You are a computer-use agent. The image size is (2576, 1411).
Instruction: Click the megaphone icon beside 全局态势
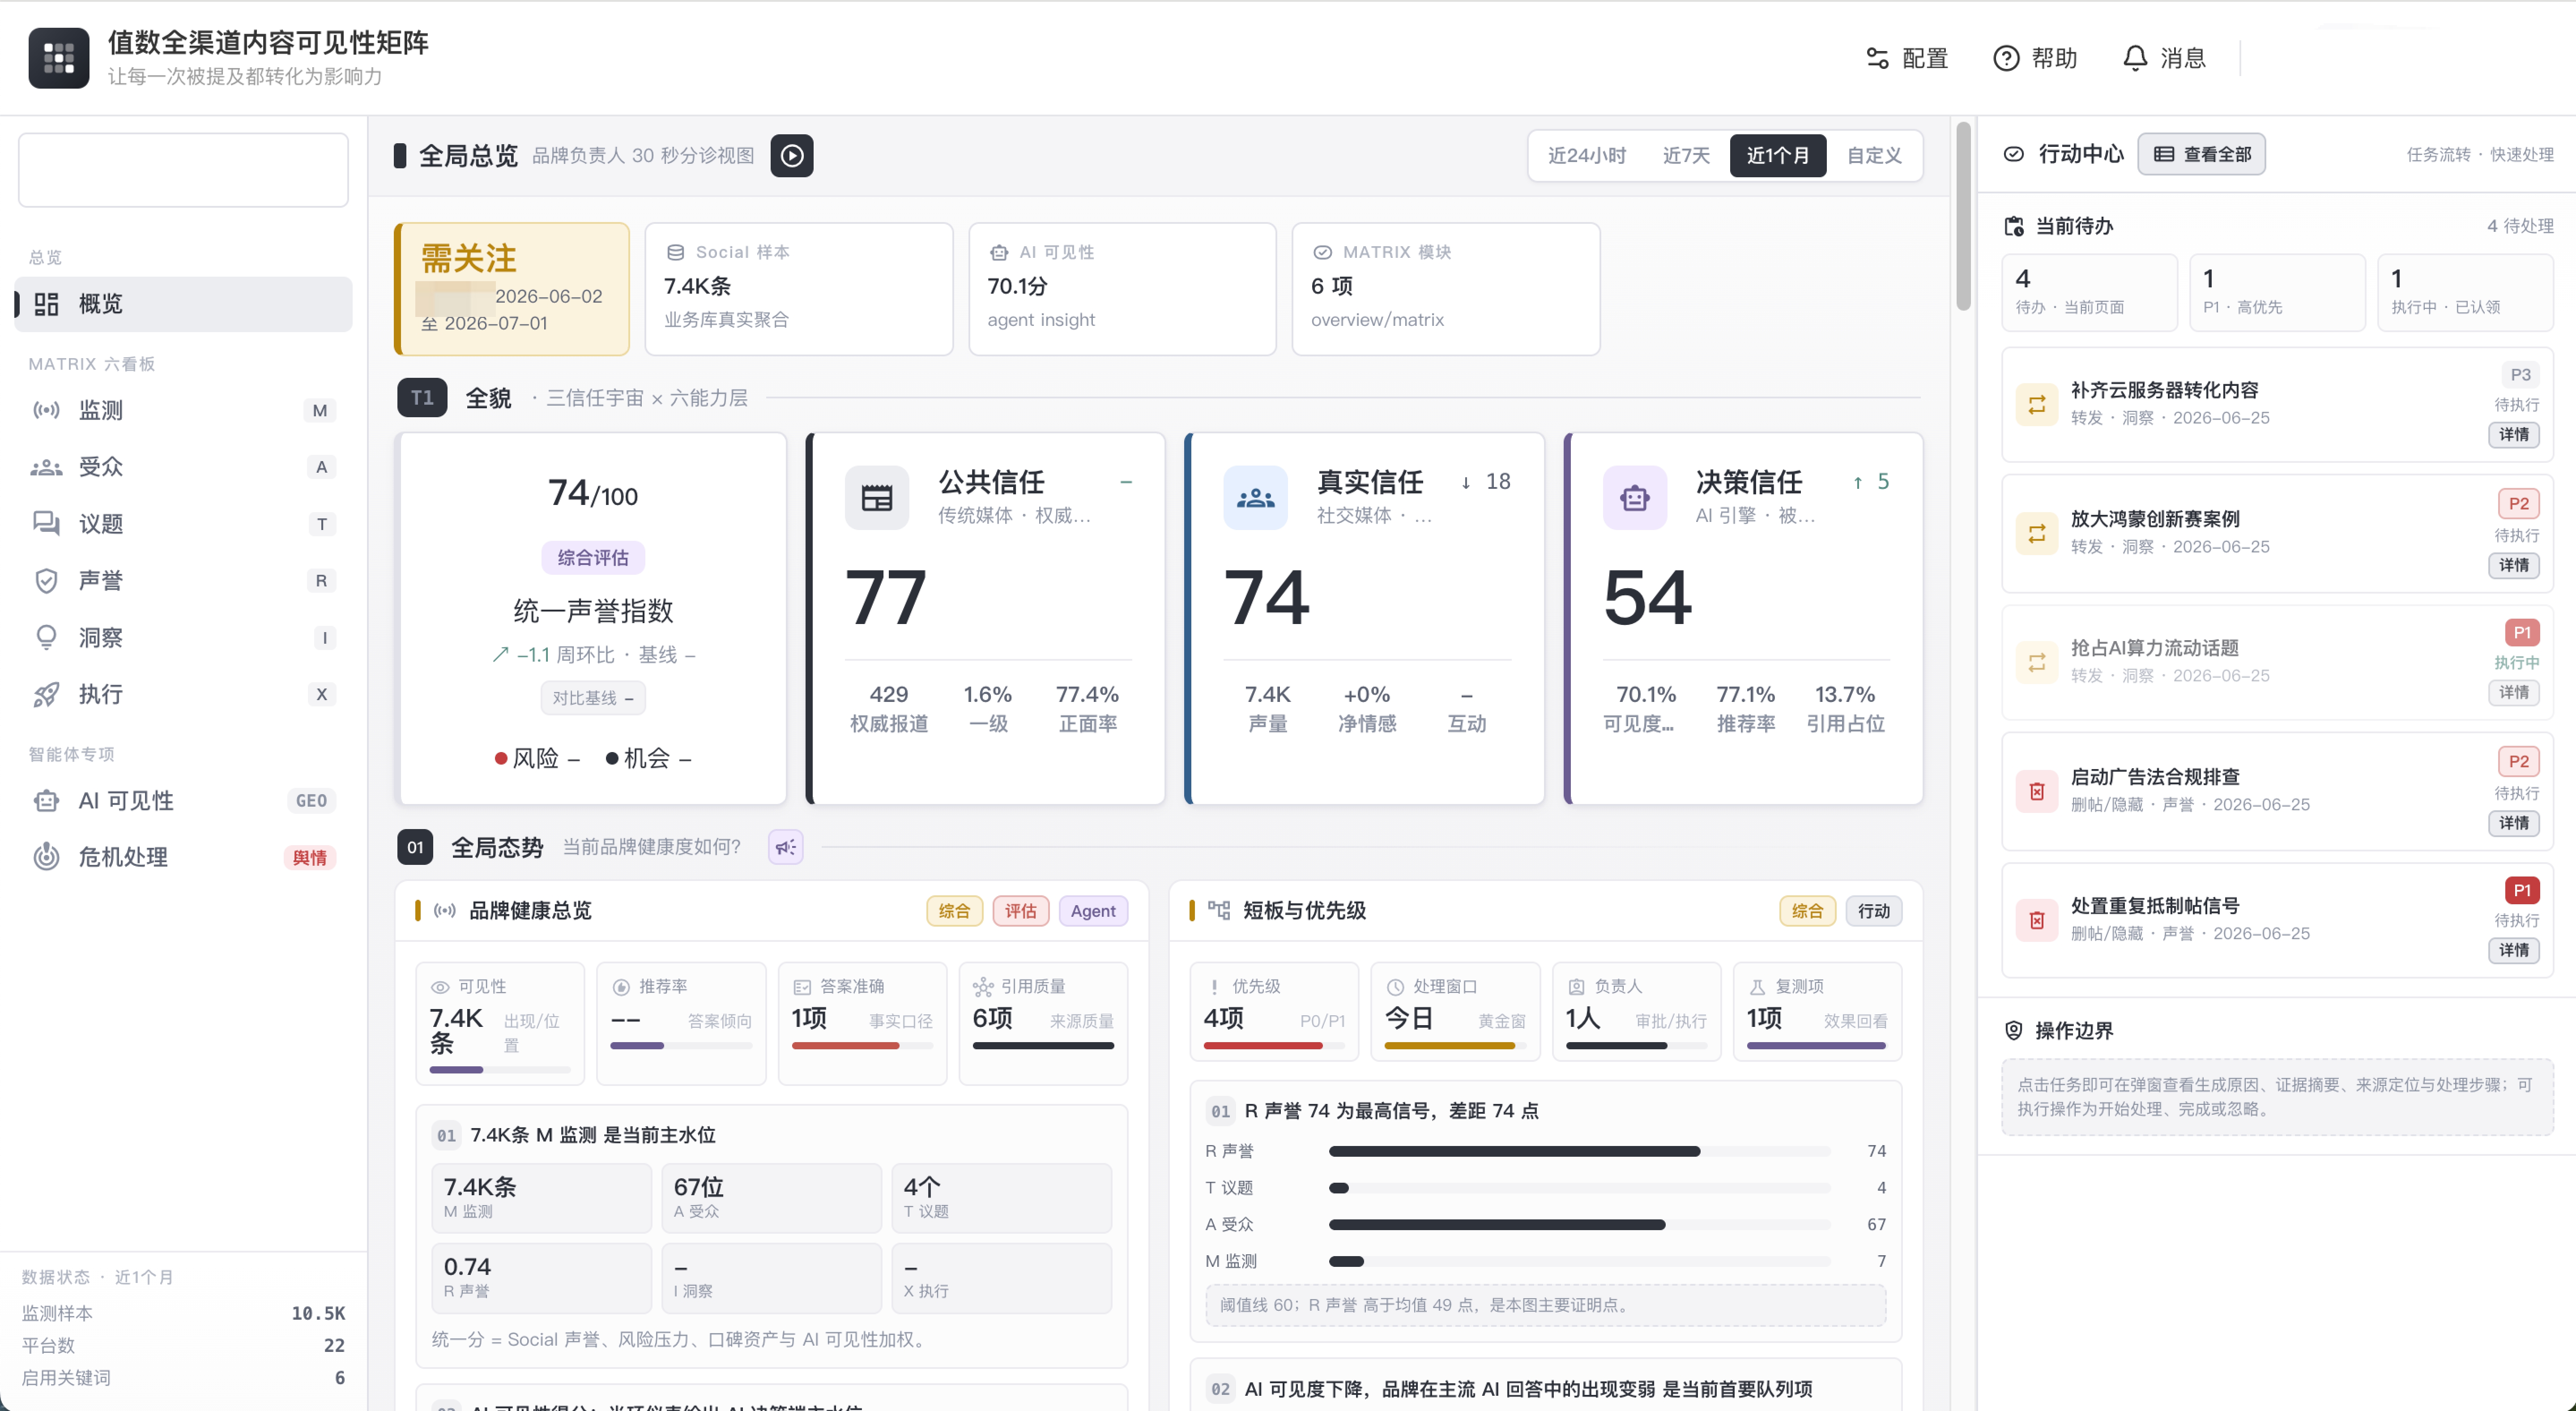pyautogui.click(x=785, y=847)
